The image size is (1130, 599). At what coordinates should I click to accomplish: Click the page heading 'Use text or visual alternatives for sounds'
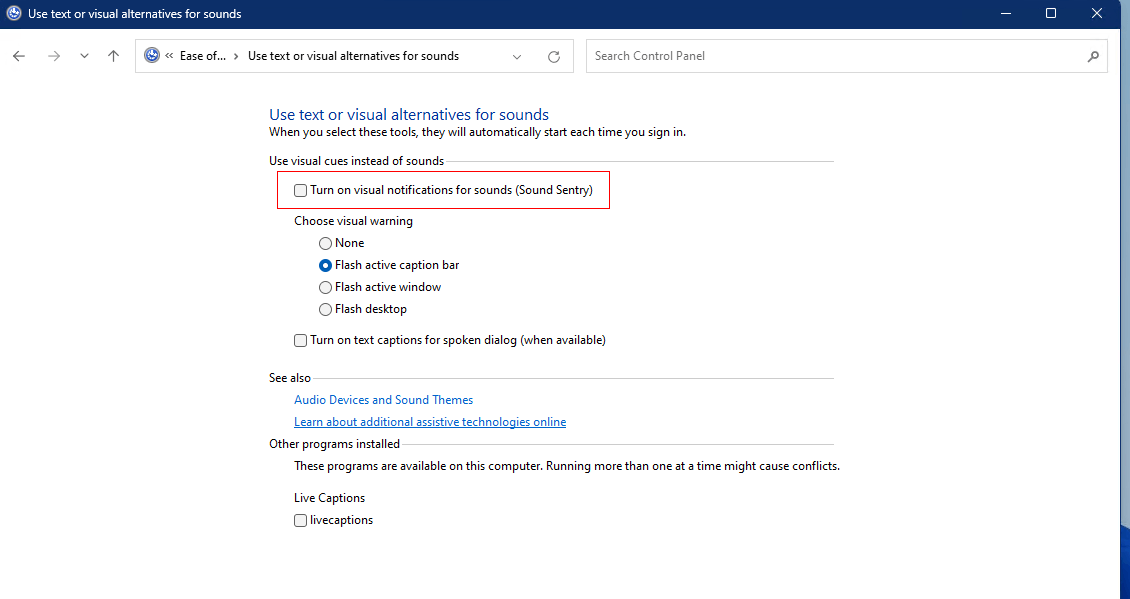(x=409, y=115)
